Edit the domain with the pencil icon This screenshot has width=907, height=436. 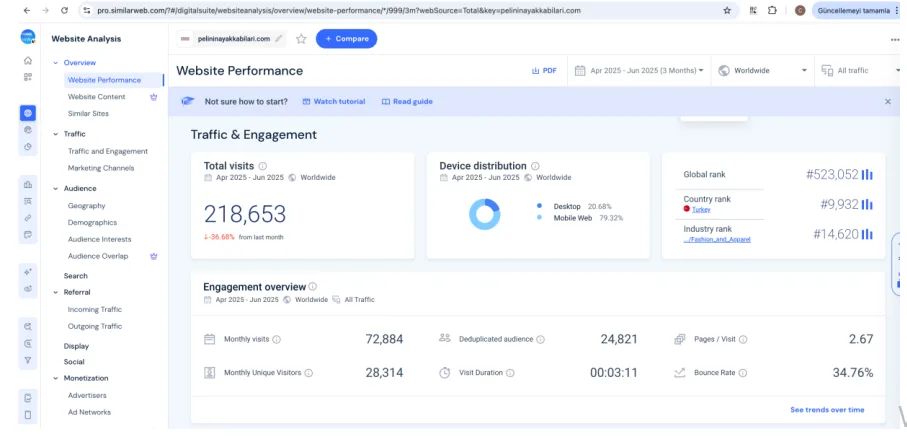[x=279, y=39]
